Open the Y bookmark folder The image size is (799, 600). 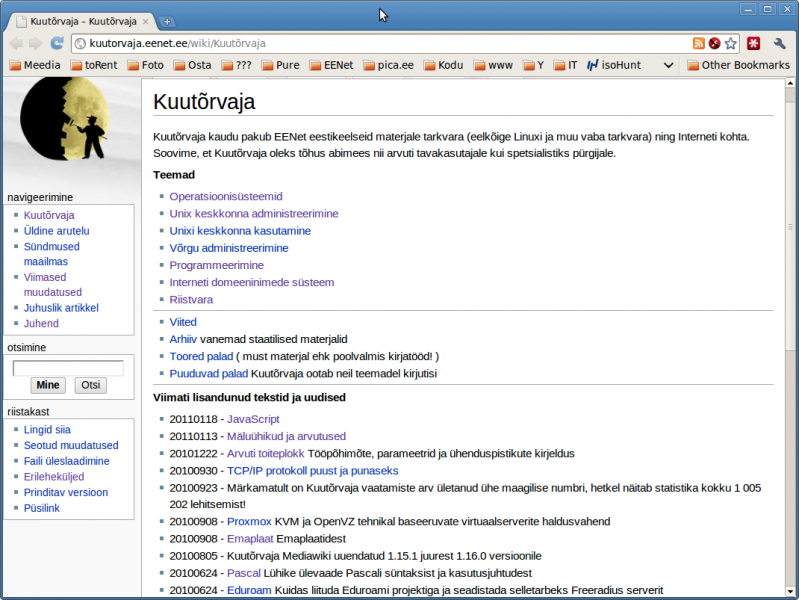coord(534,65)
